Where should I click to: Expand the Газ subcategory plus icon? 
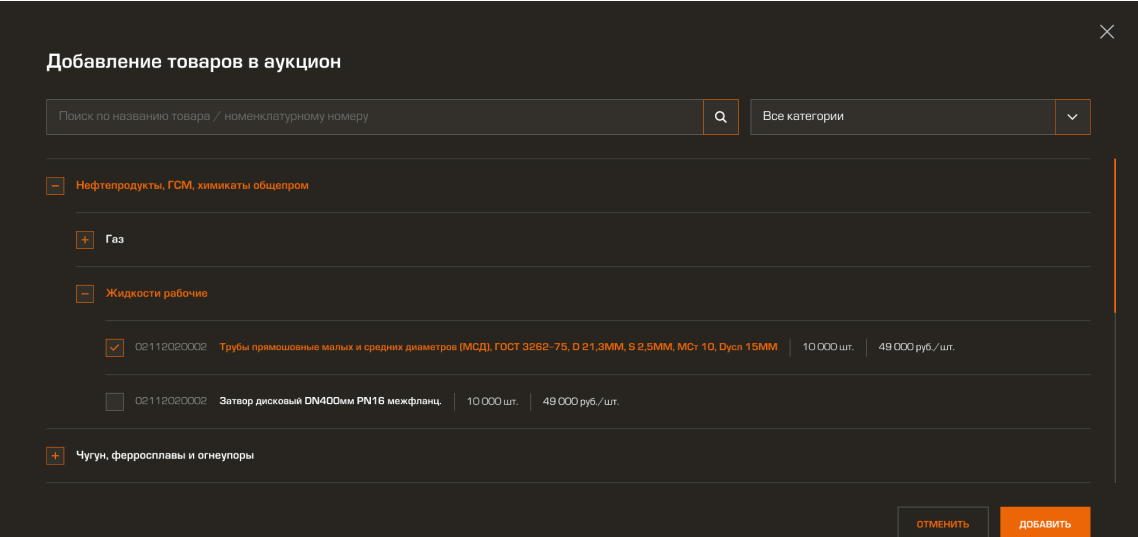[85, 240]
